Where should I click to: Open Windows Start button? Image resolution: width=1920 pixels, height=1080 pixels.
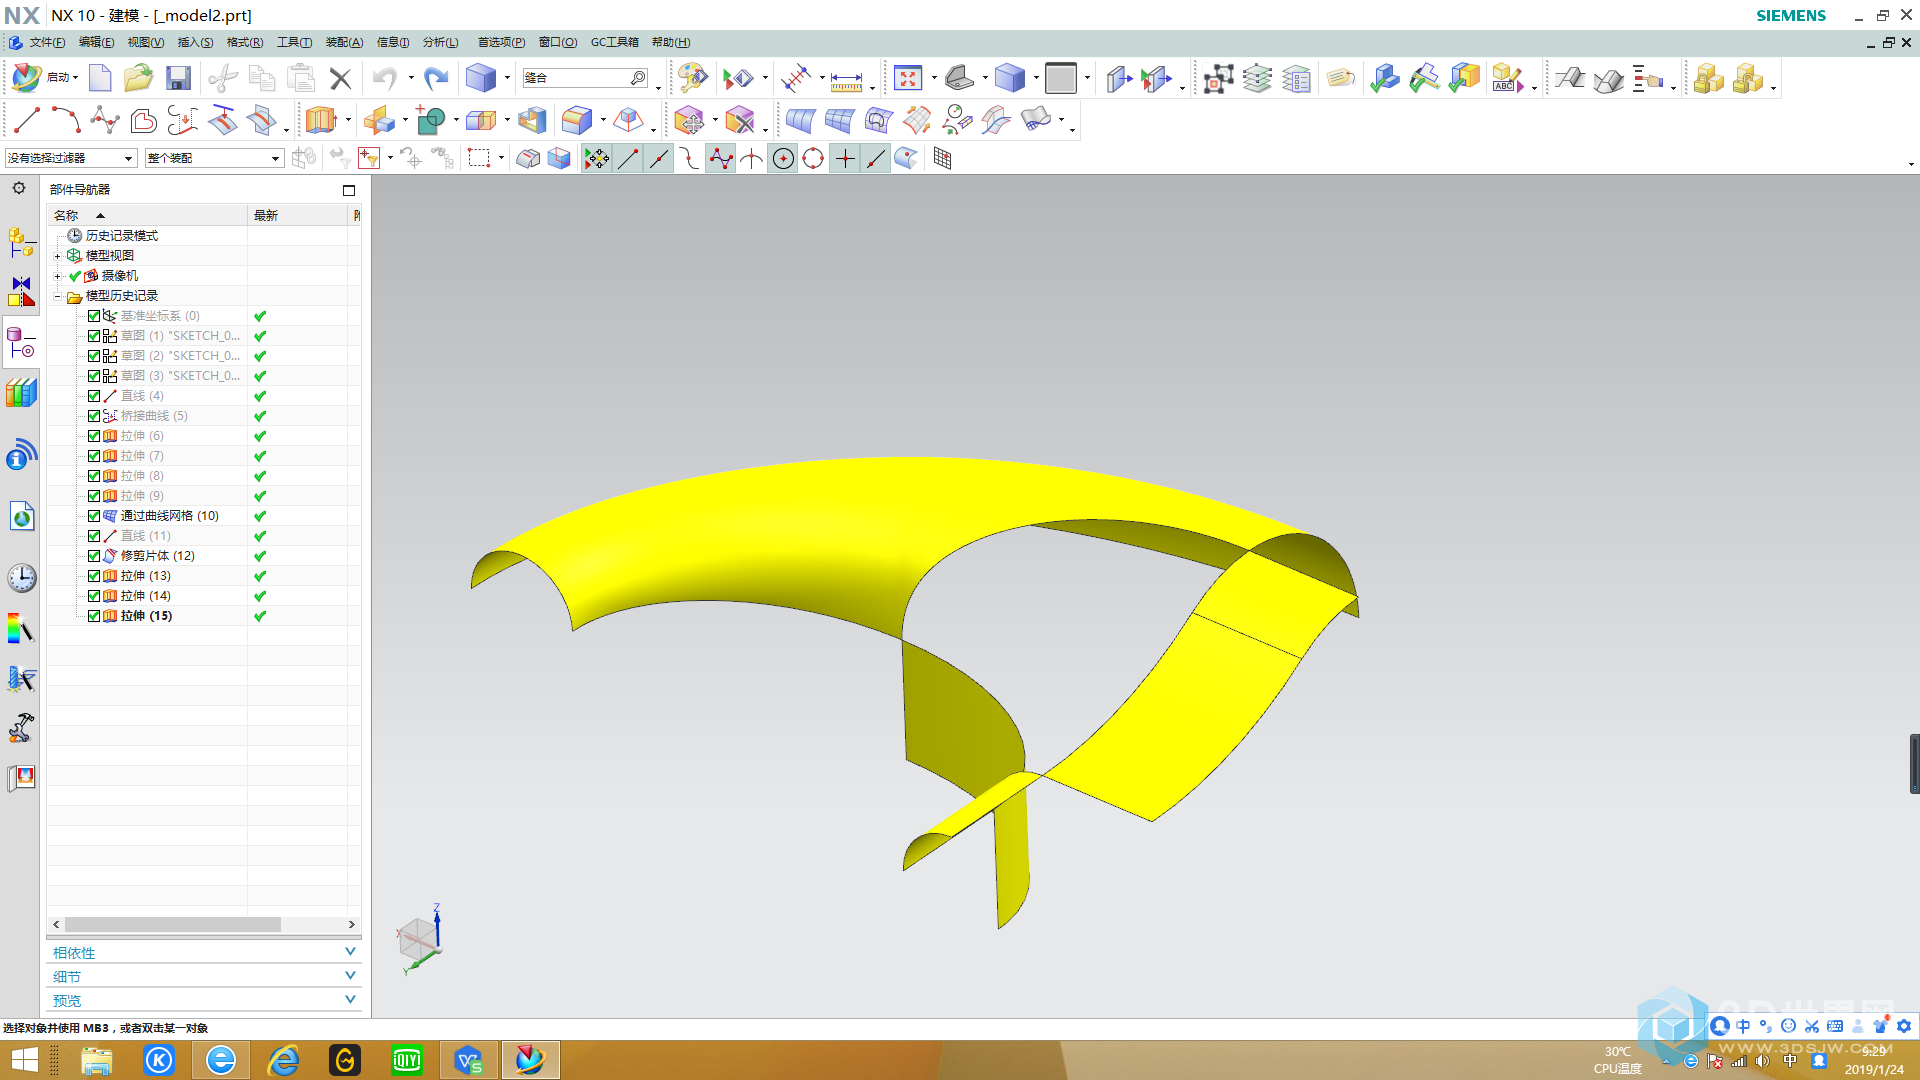pos(24,1060)
